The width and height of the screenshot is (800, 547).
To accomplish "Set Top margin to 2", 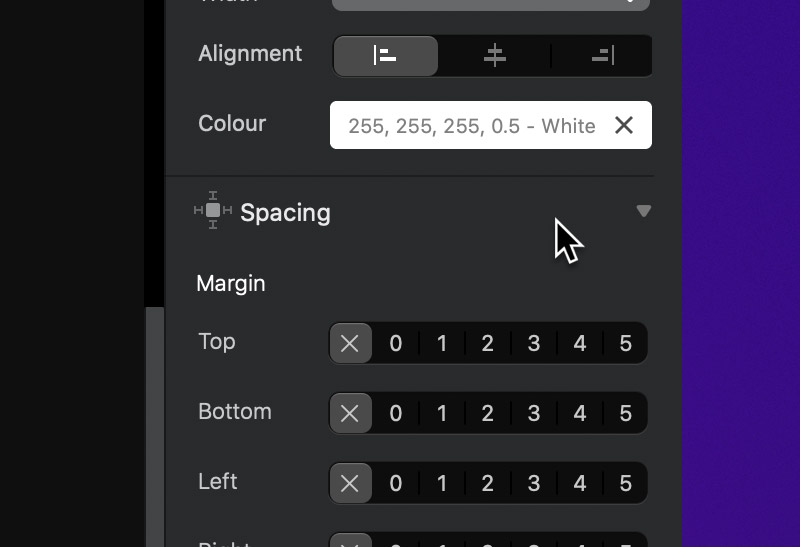I will [x=488, y=343].
